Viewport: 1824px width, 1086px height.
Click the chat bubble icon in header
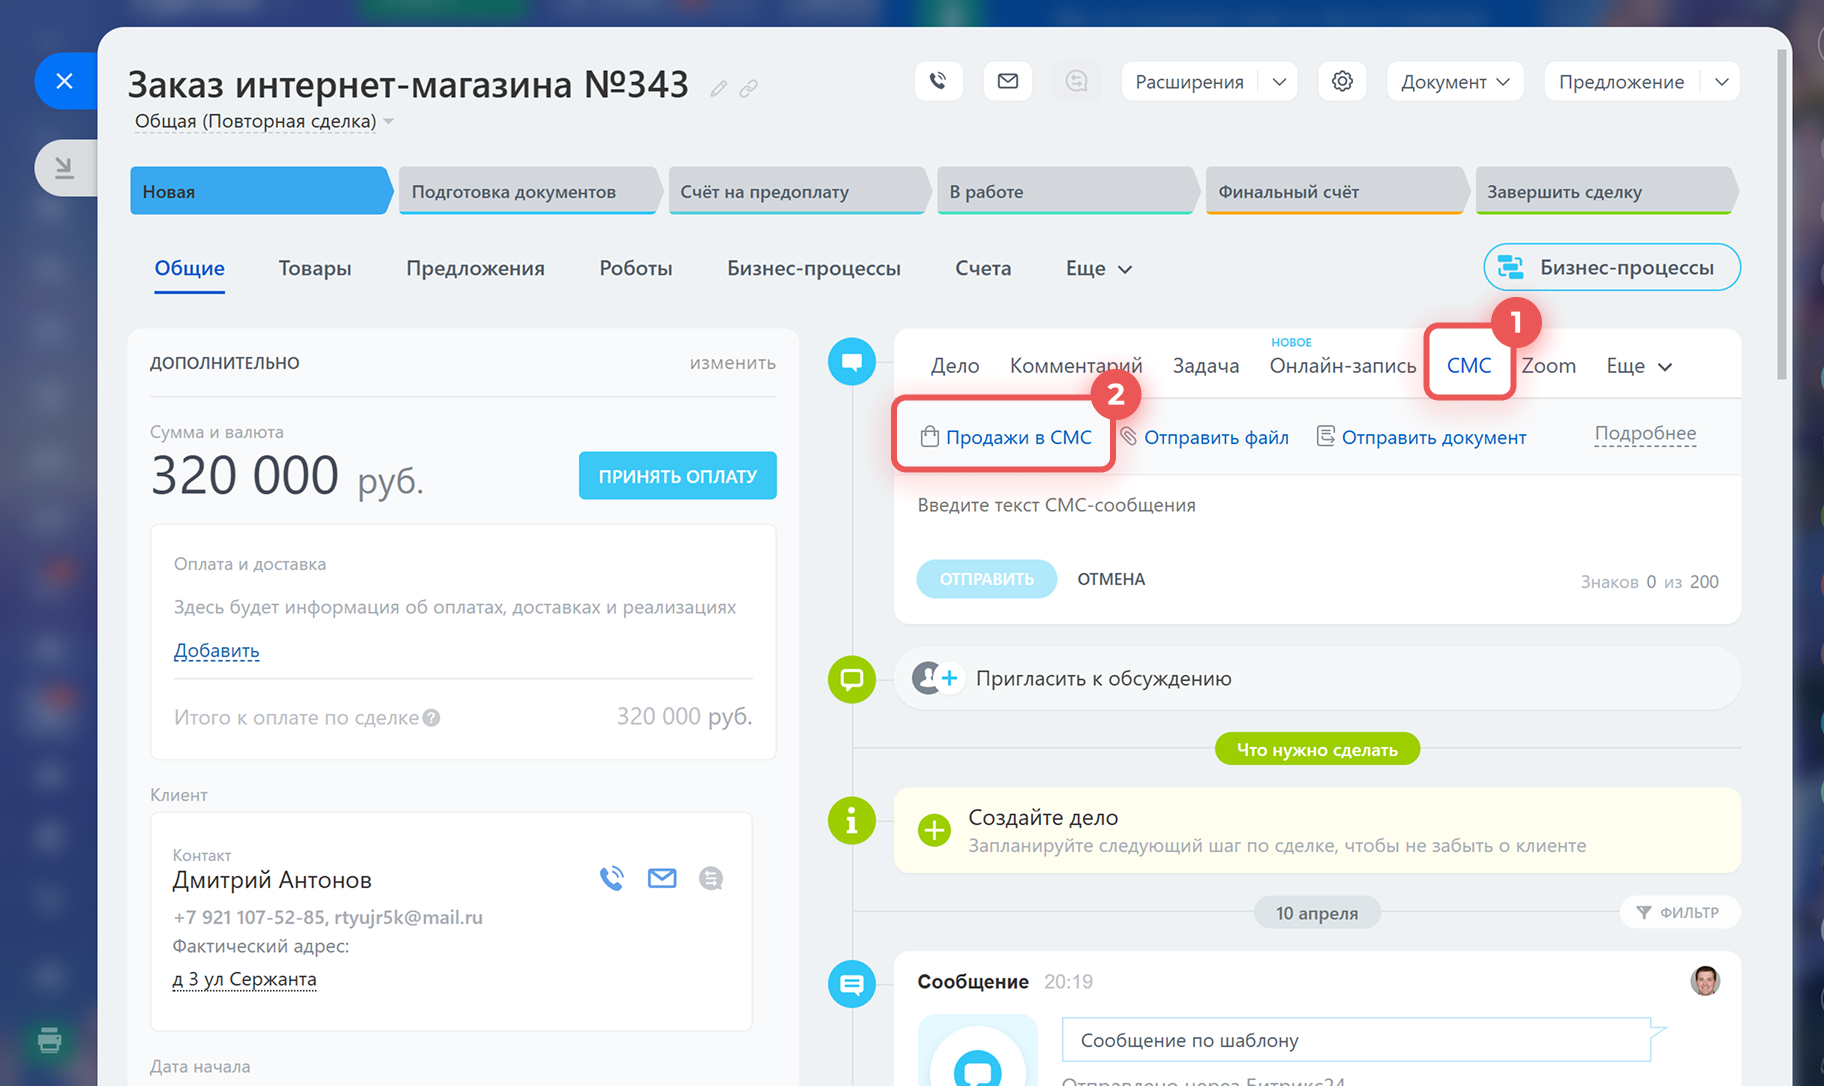1077,81
